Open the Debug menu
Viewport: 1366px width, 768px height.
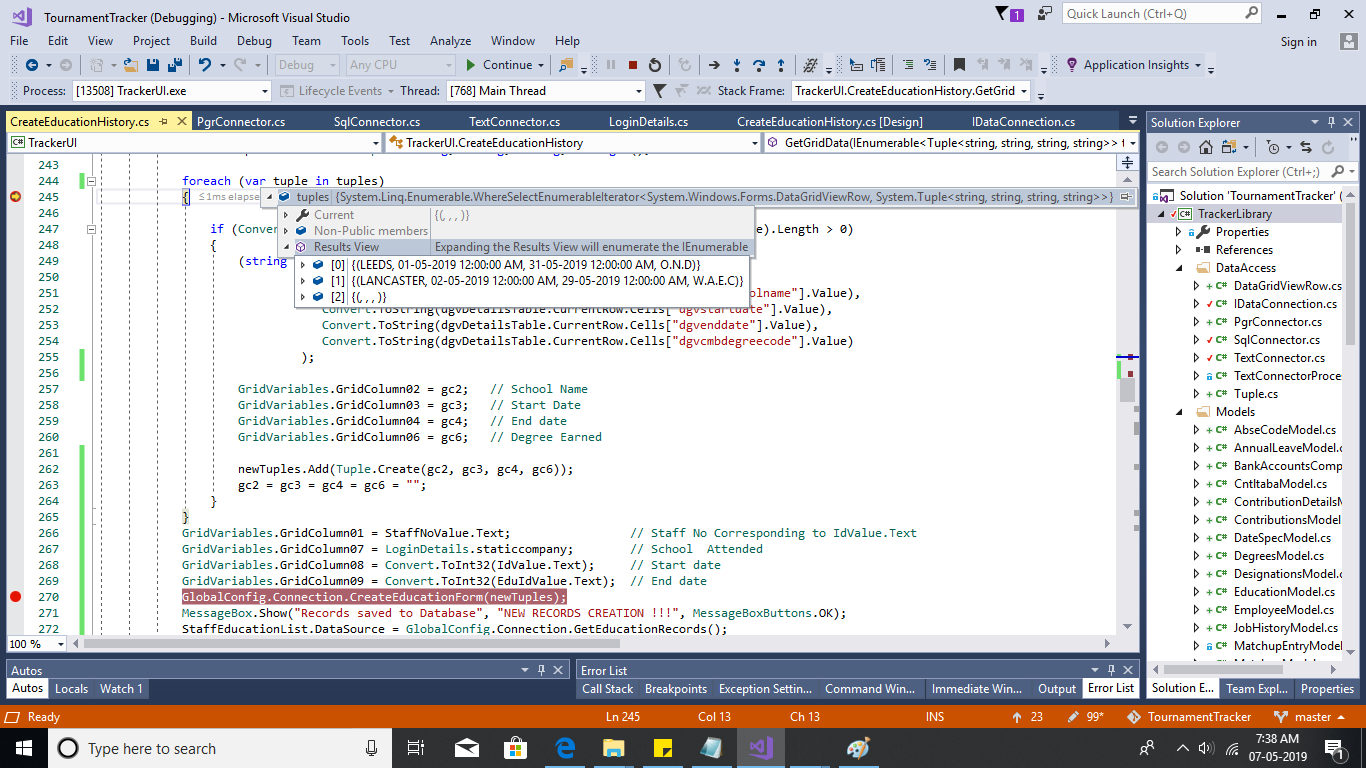click(254, 41)
